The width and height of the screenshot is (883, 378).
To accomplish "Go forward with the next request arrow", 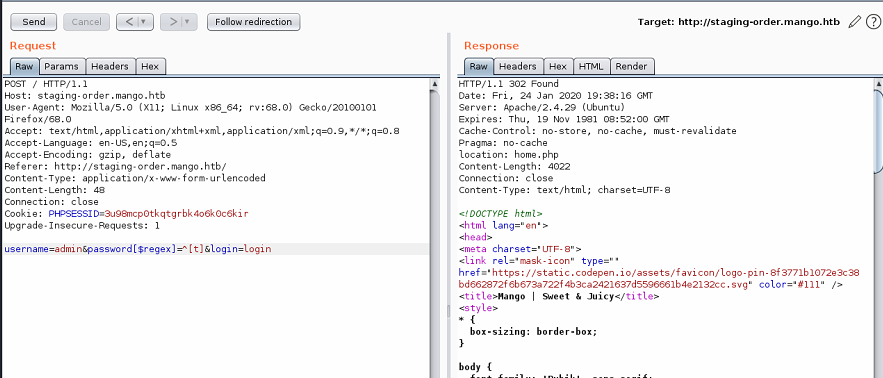I will pos(173,22).
